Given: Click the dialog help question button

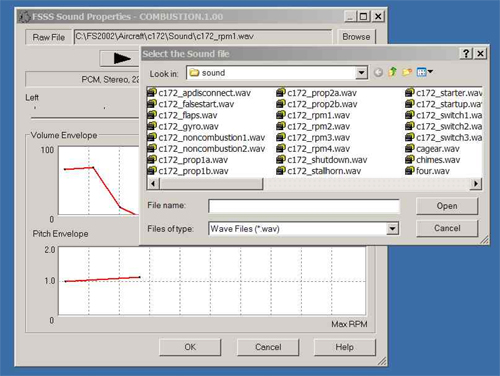Looking at the screenshot, I should coord(466,53).
